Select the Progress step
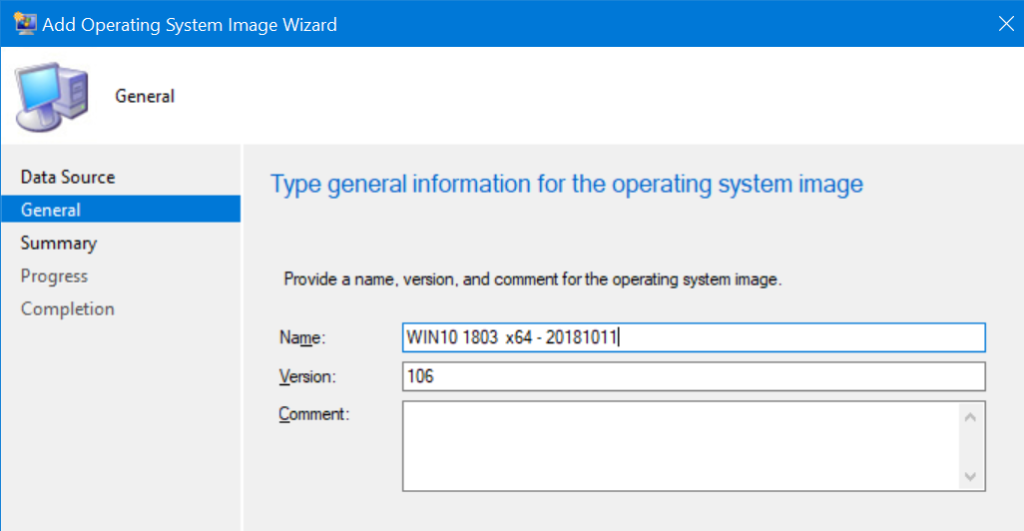Screen dimensions: 1024x531 click(x=54, y=276)
